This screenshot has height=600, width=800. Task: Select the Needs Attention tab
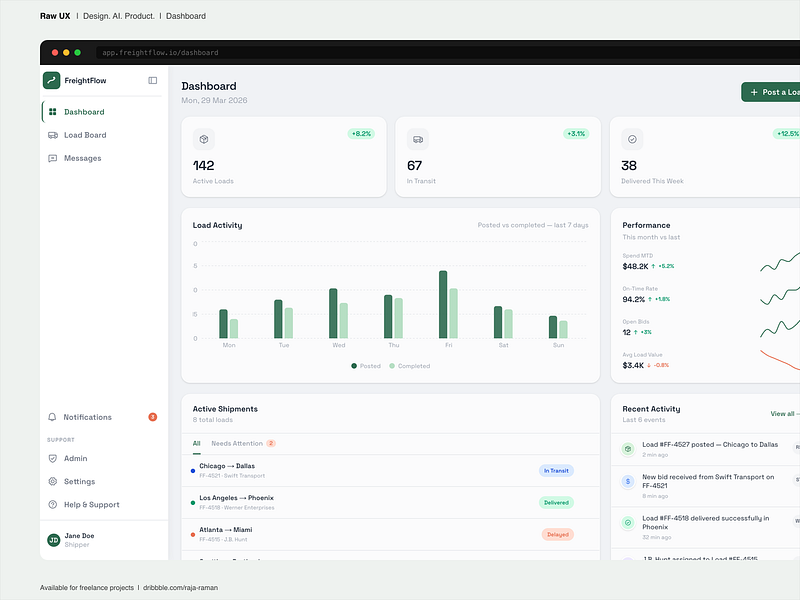click(x=243, y=443)
